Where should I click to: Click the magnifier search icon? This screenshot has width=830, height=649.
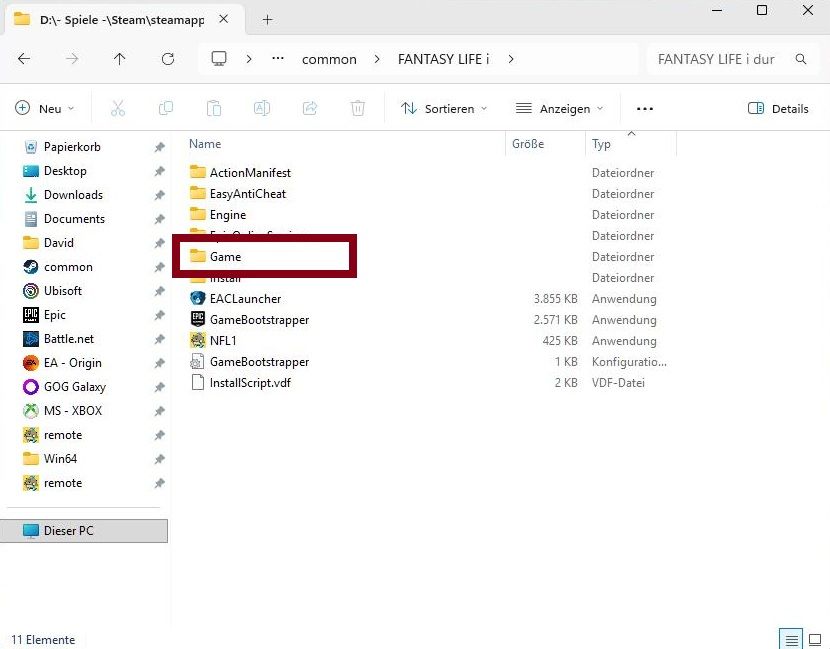(801, 59)
